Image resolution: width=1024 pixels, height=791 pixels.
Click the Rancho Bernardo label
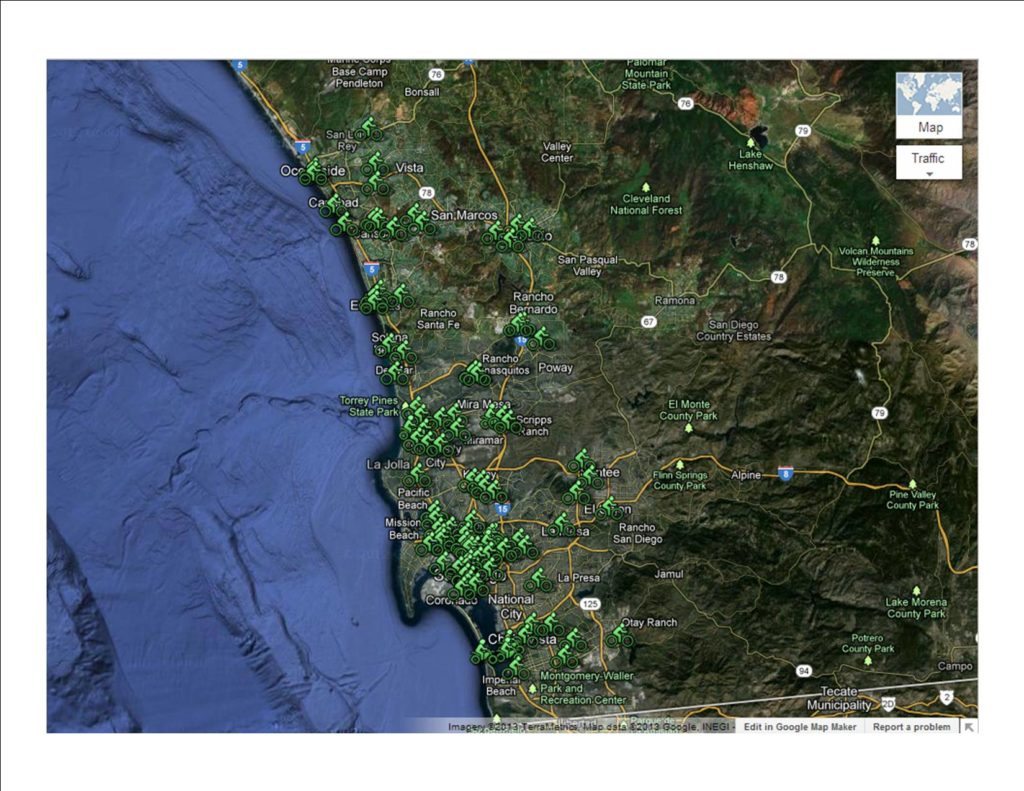(x=533, y=302)
